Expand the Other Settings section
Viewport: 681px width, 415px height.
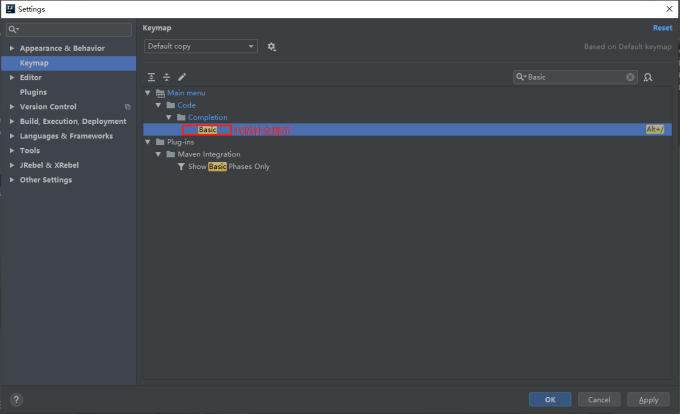12,180
